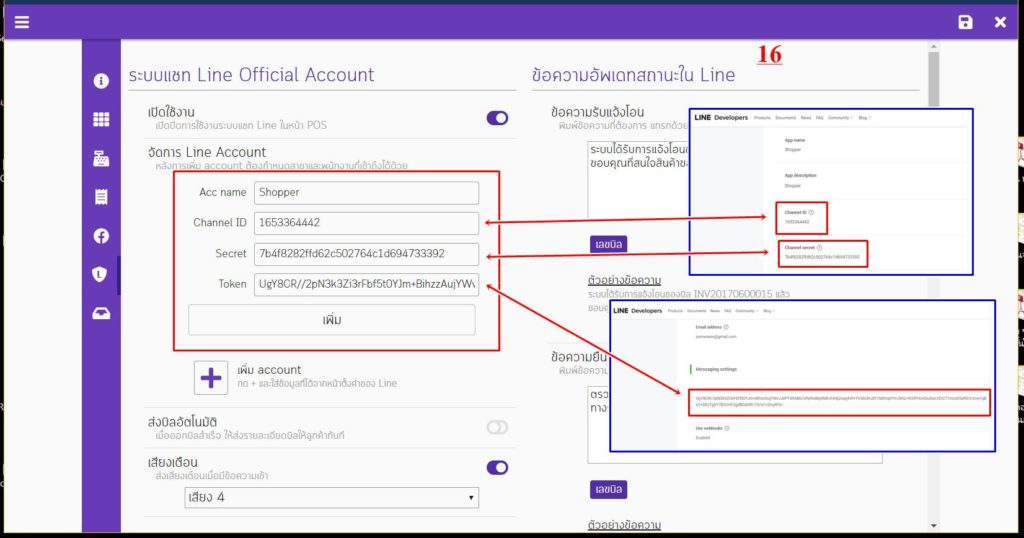
Task: Click the scrollbar down arrow
Action: click(x=933, y=526)
